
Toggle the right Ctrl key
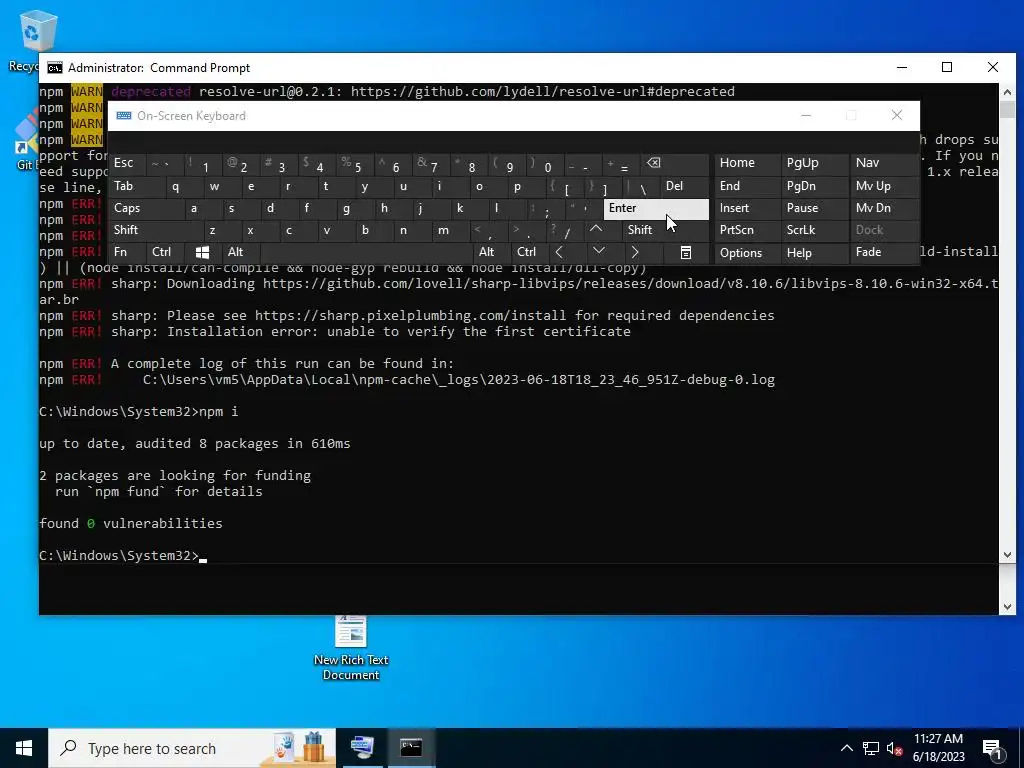click(530, 253)
